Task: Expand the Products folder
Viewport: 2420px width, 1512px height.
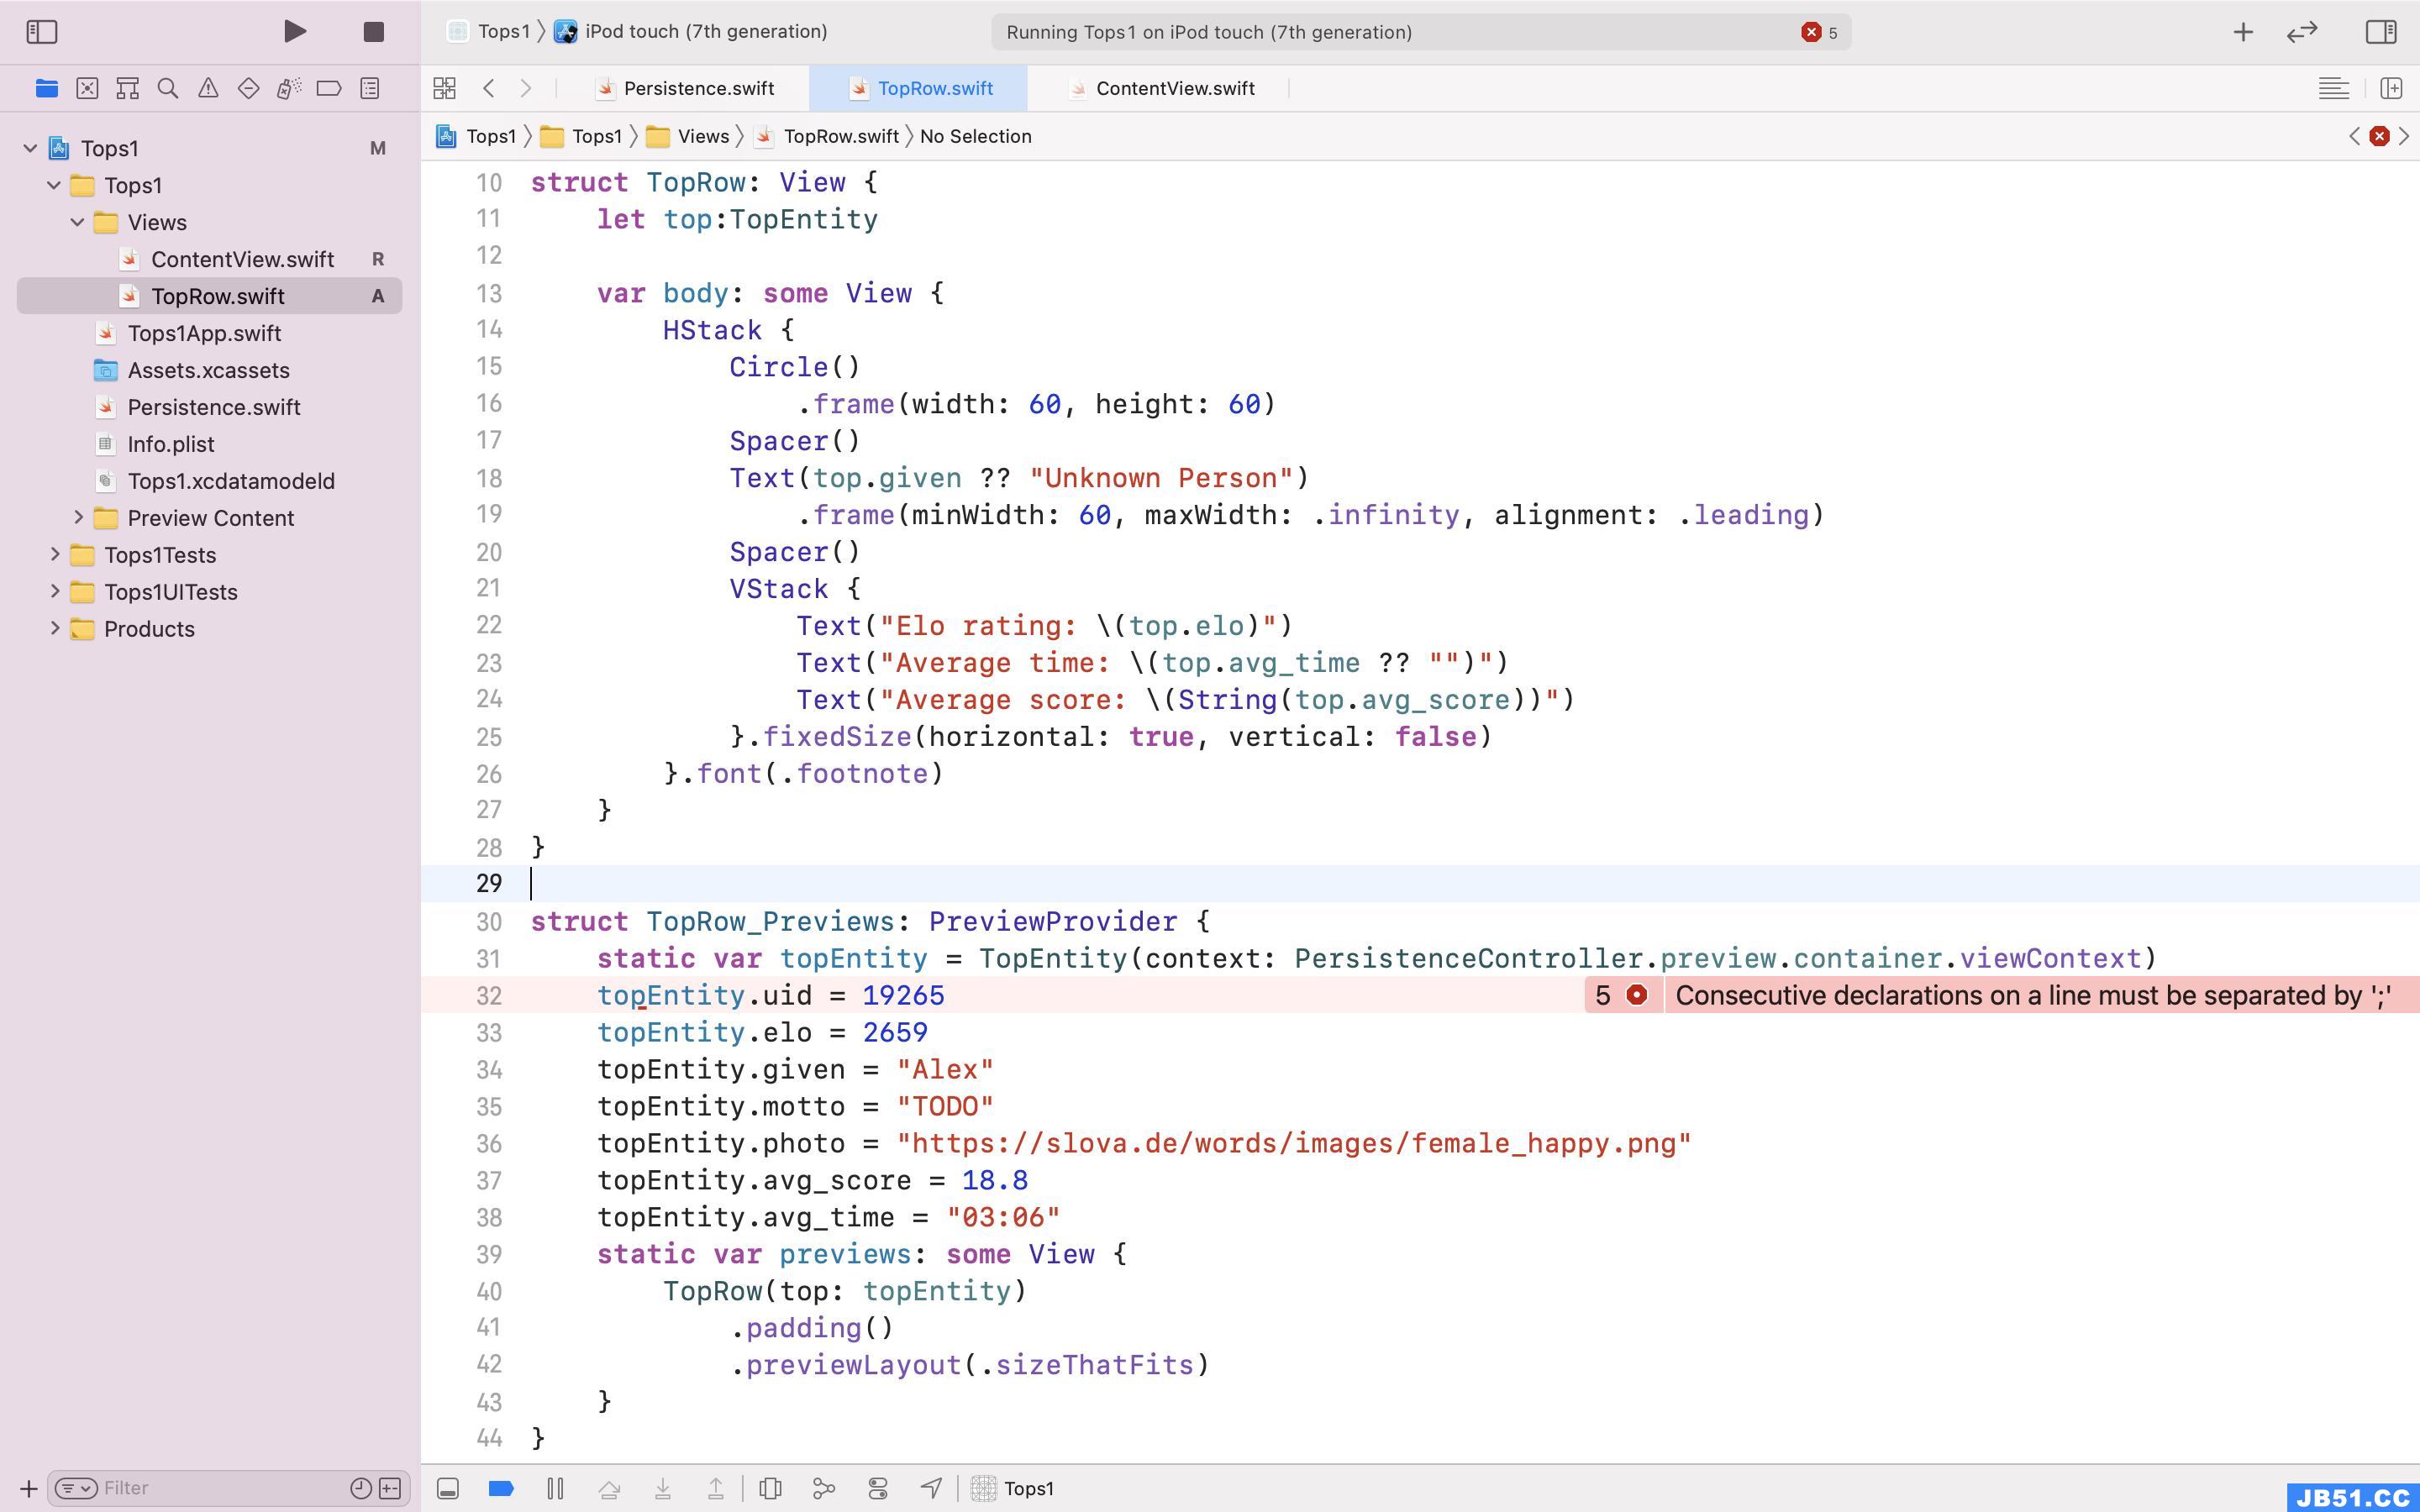Action: (55, 628)
